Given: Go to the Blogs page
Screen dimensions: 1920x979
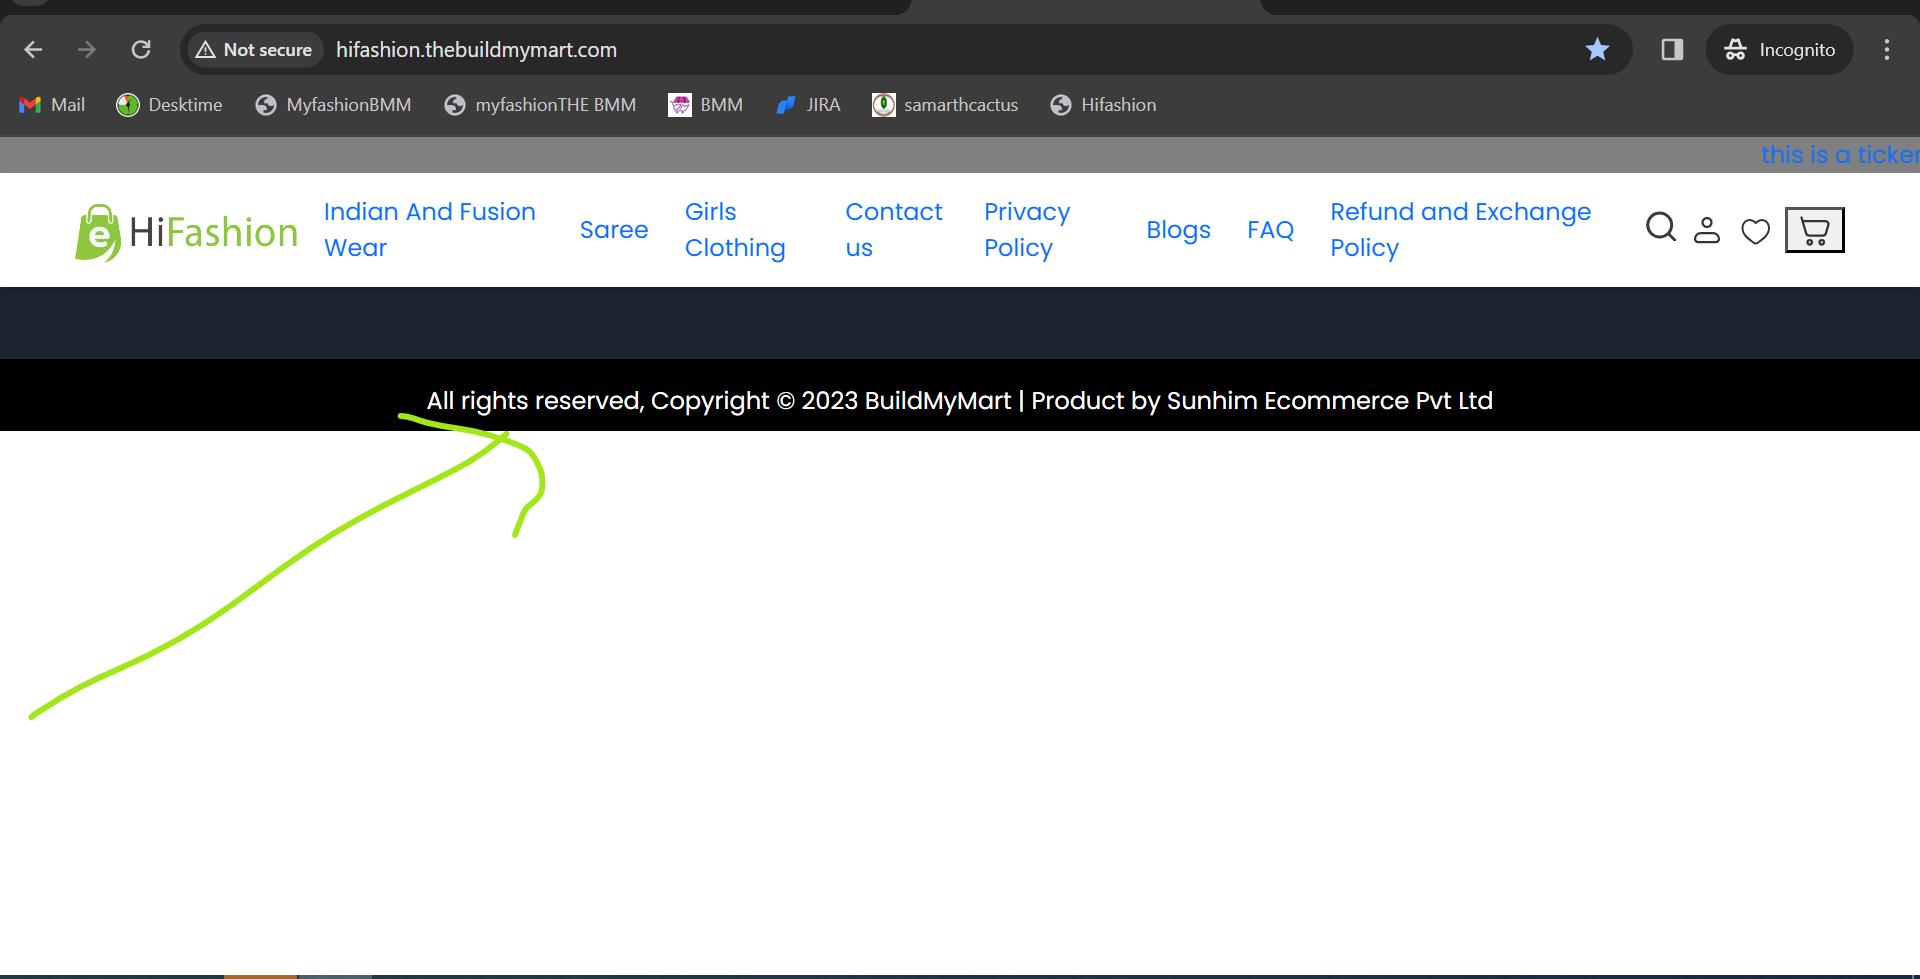Looking at the screenshot, I should pos(1178,230).
